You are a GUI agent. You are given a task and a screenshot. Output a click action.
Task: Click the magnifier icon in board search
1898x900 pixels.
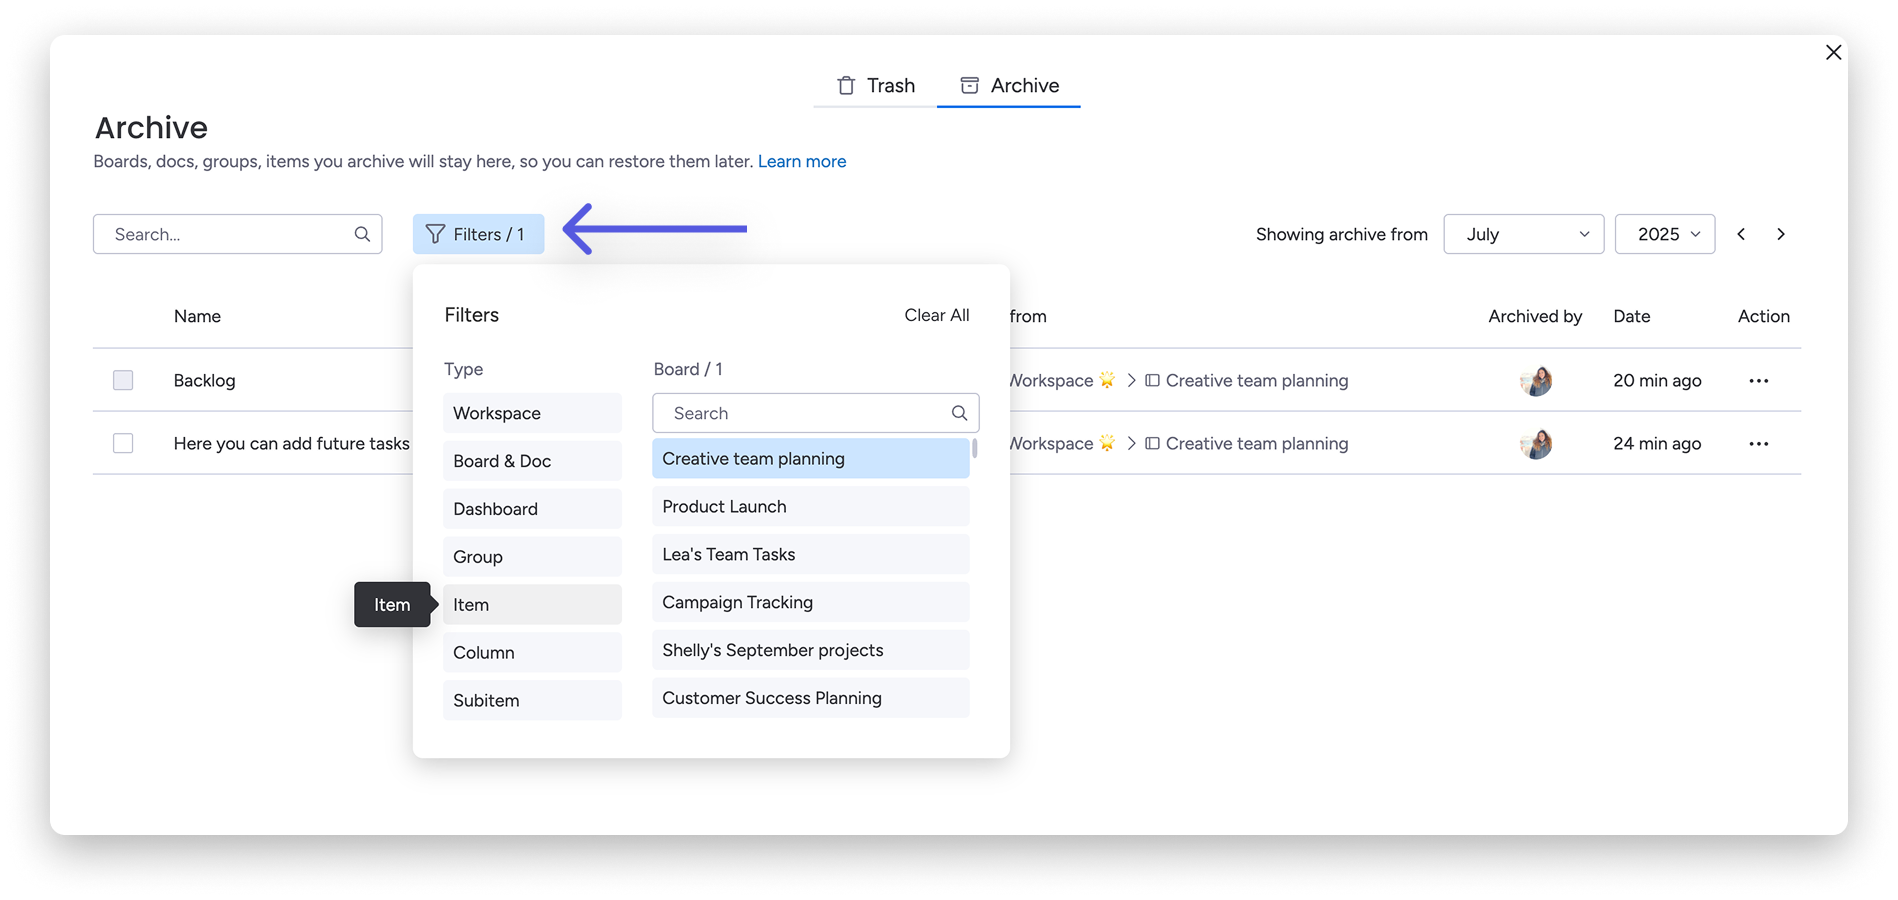(x=959, y=413)
